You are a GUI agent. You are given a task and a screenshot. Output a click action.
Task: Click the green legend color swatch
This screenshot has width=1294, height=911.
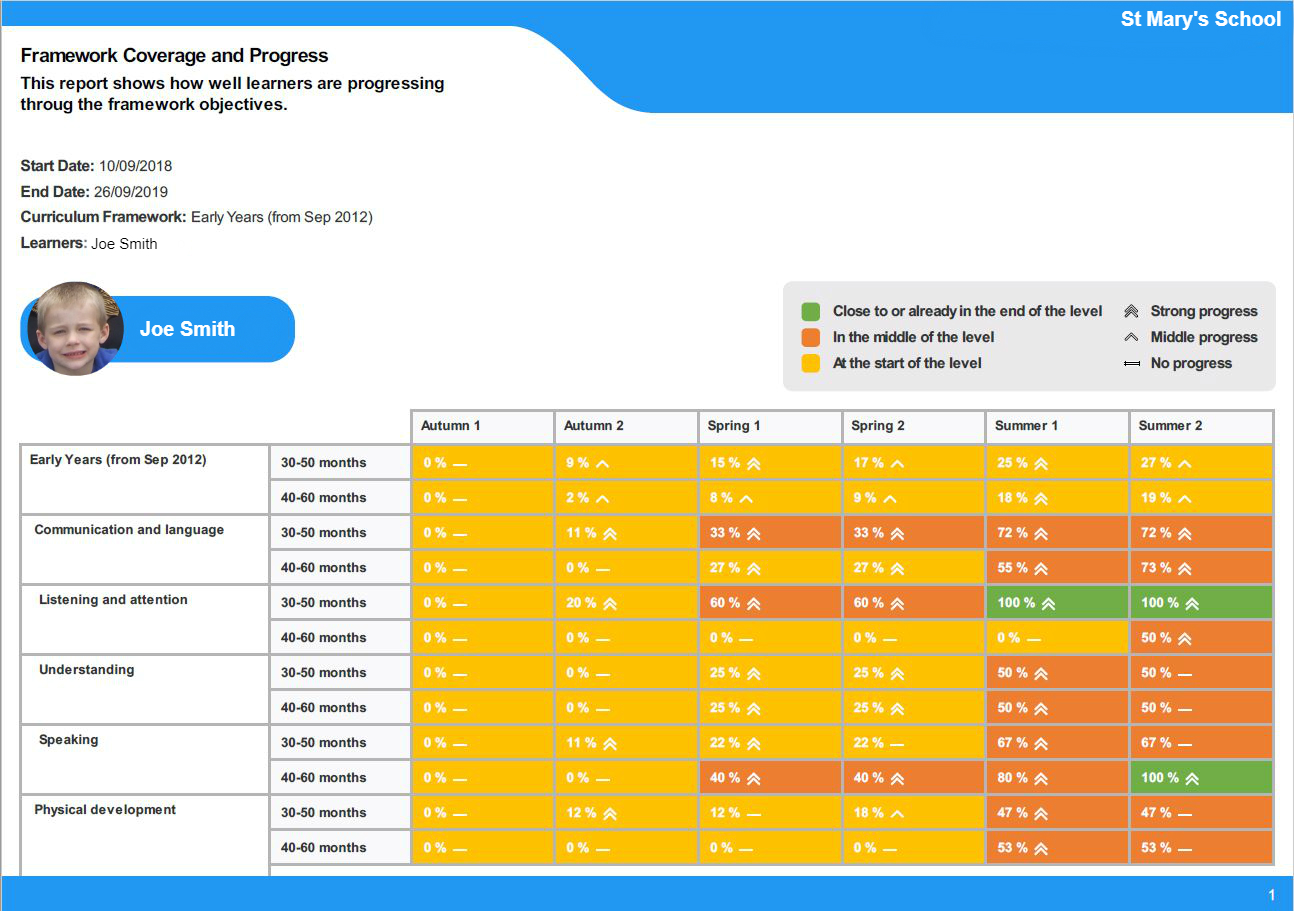click(x=810, y=311)
